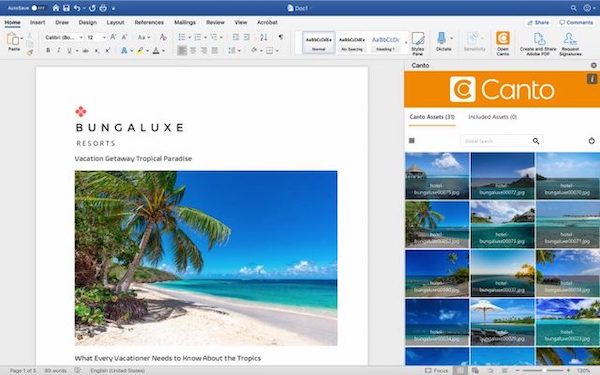Open the Mailings tab
Screen dimensions: 600x375
(185, 23)
